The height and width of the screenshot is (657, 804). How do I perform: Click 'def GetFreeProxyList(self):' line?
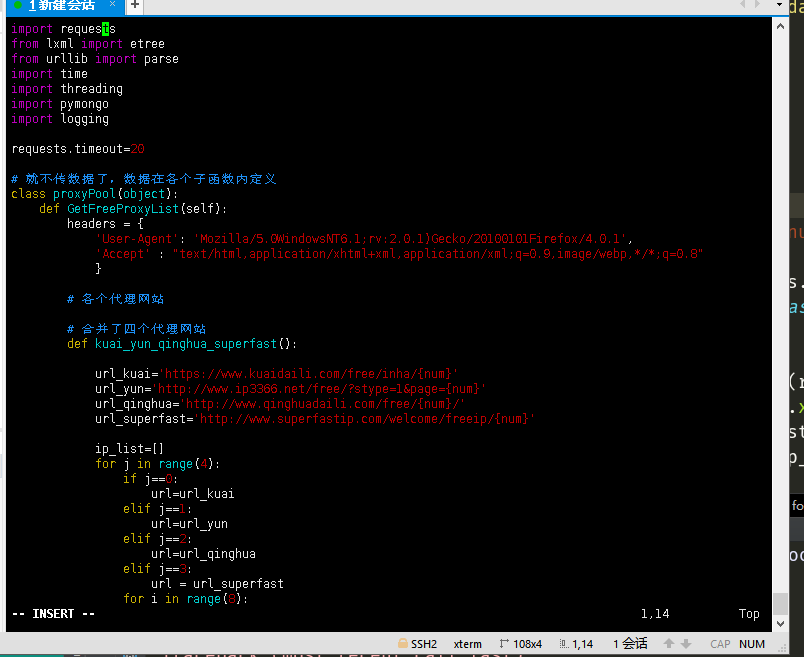tap(133, 209)
